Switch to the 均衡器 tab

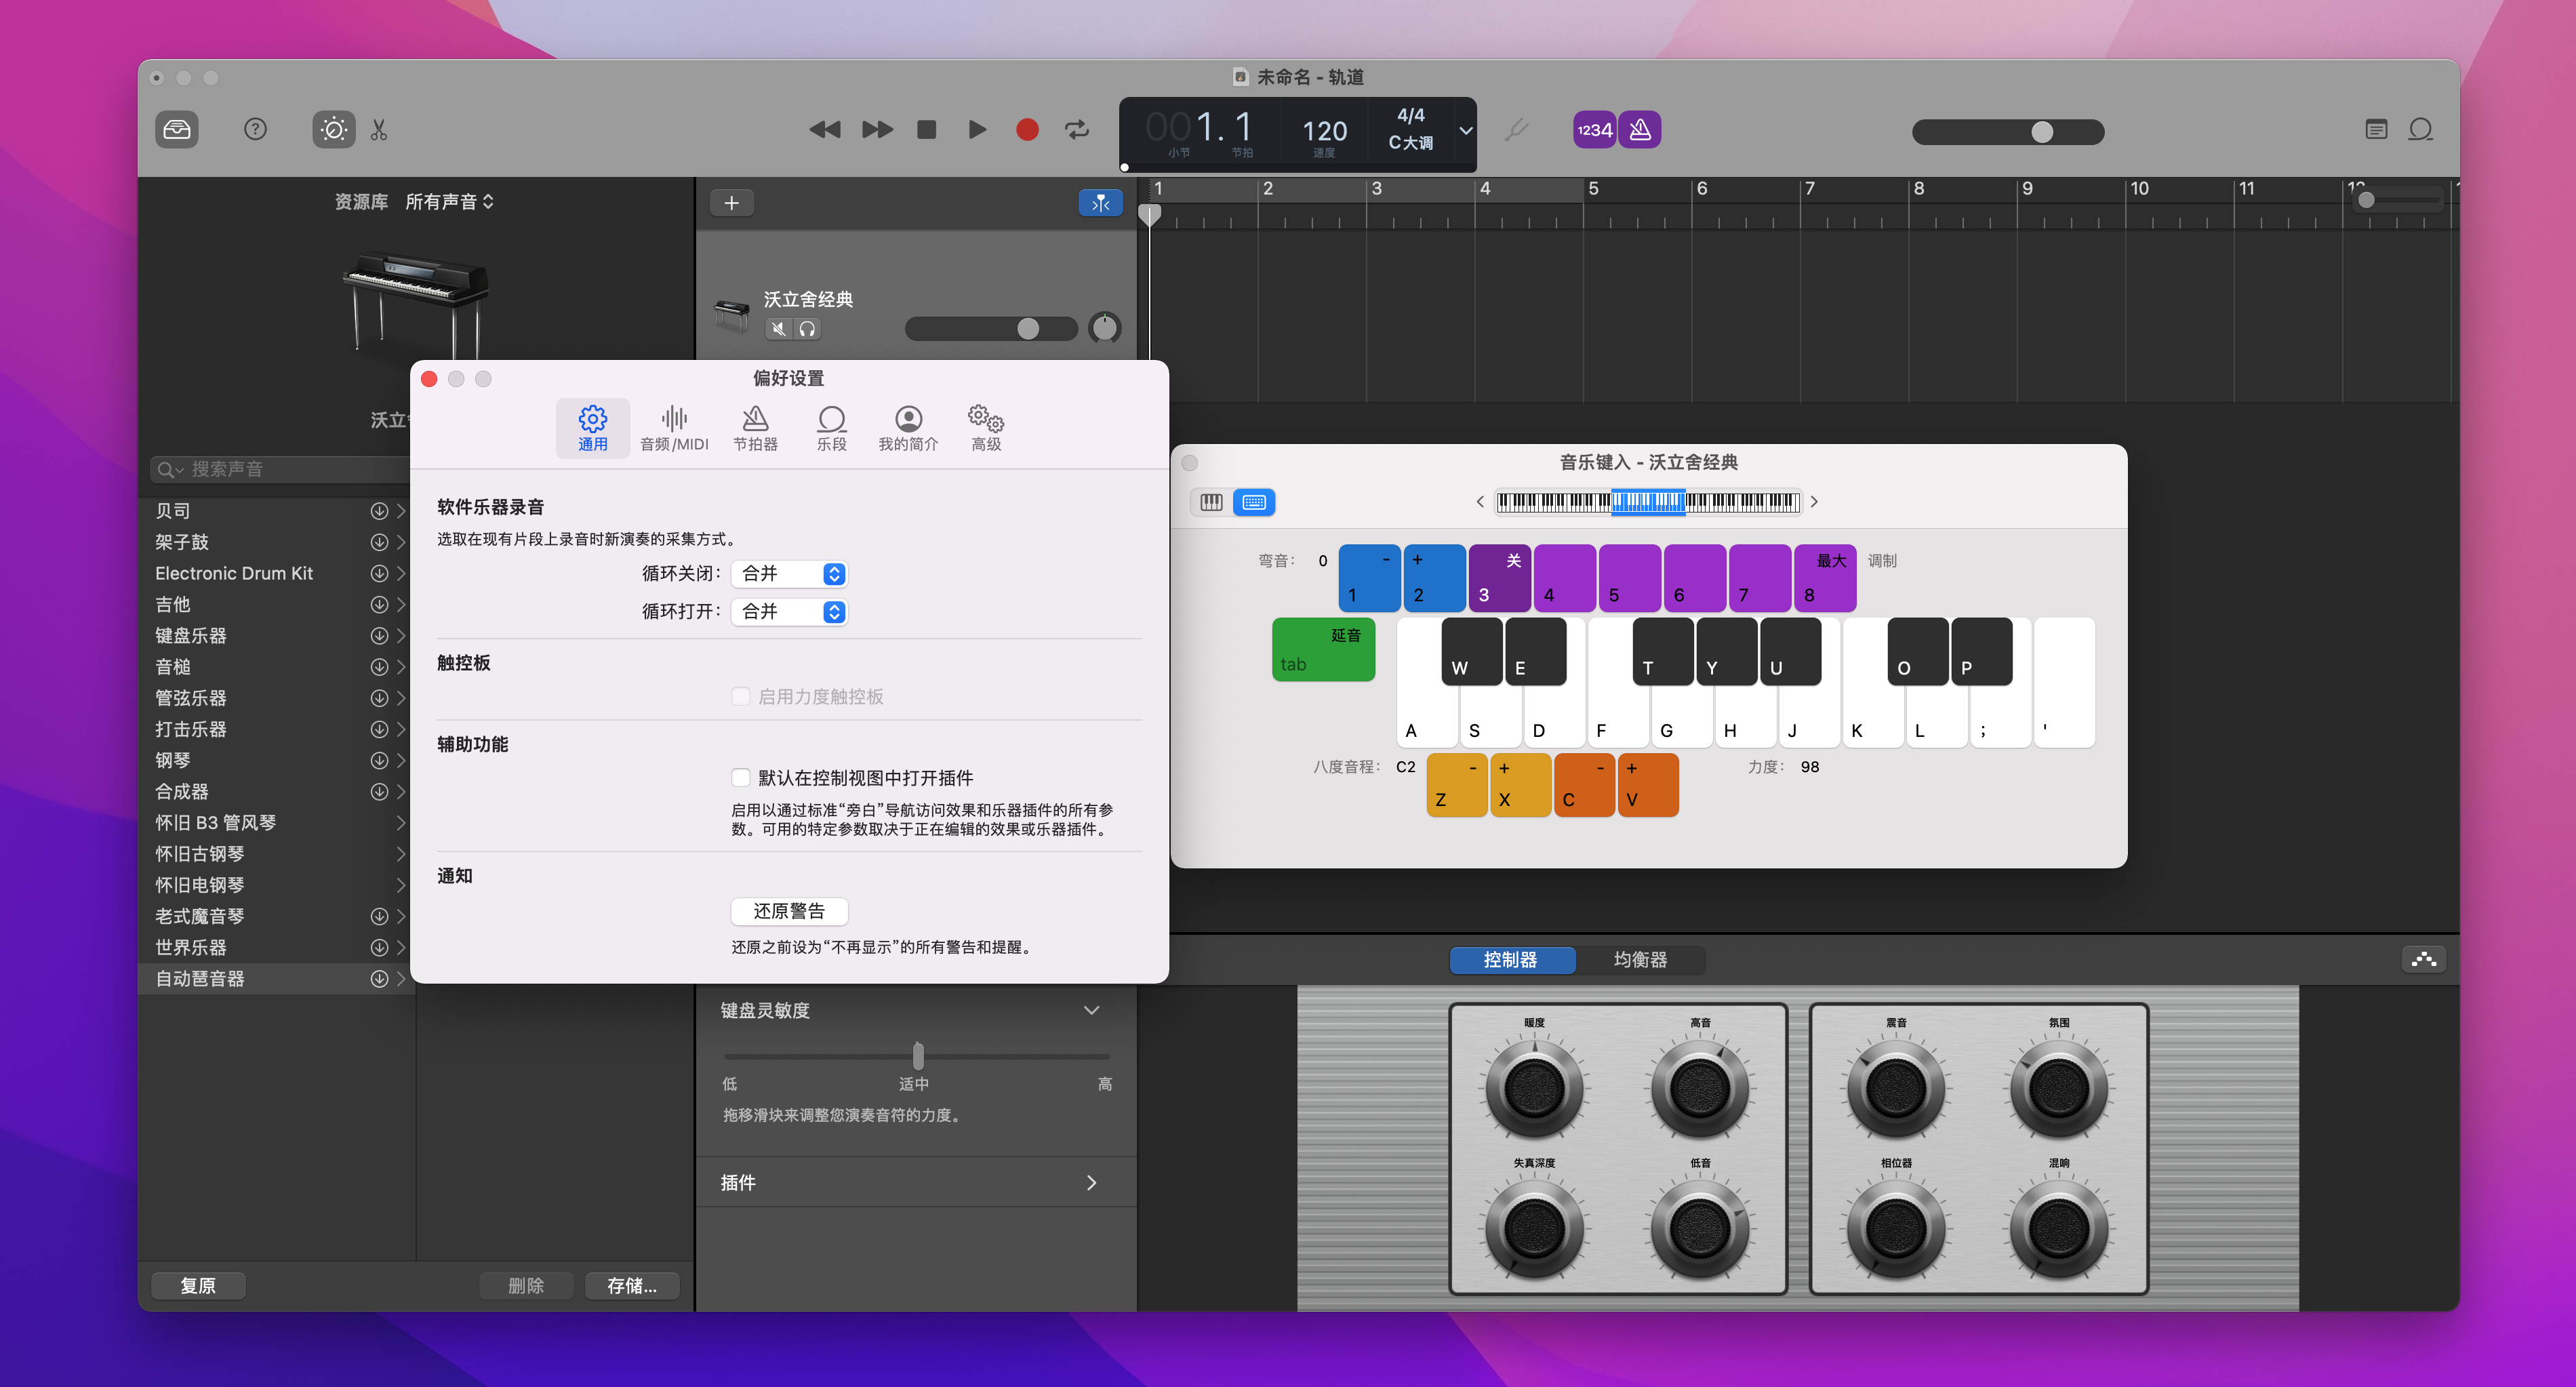(x=1640, y=960)
